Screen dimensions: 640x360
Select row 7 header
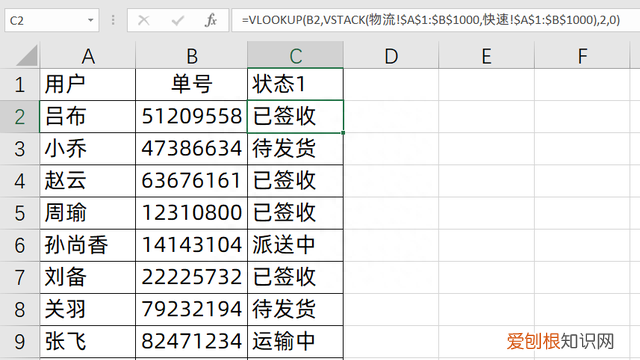20,278
